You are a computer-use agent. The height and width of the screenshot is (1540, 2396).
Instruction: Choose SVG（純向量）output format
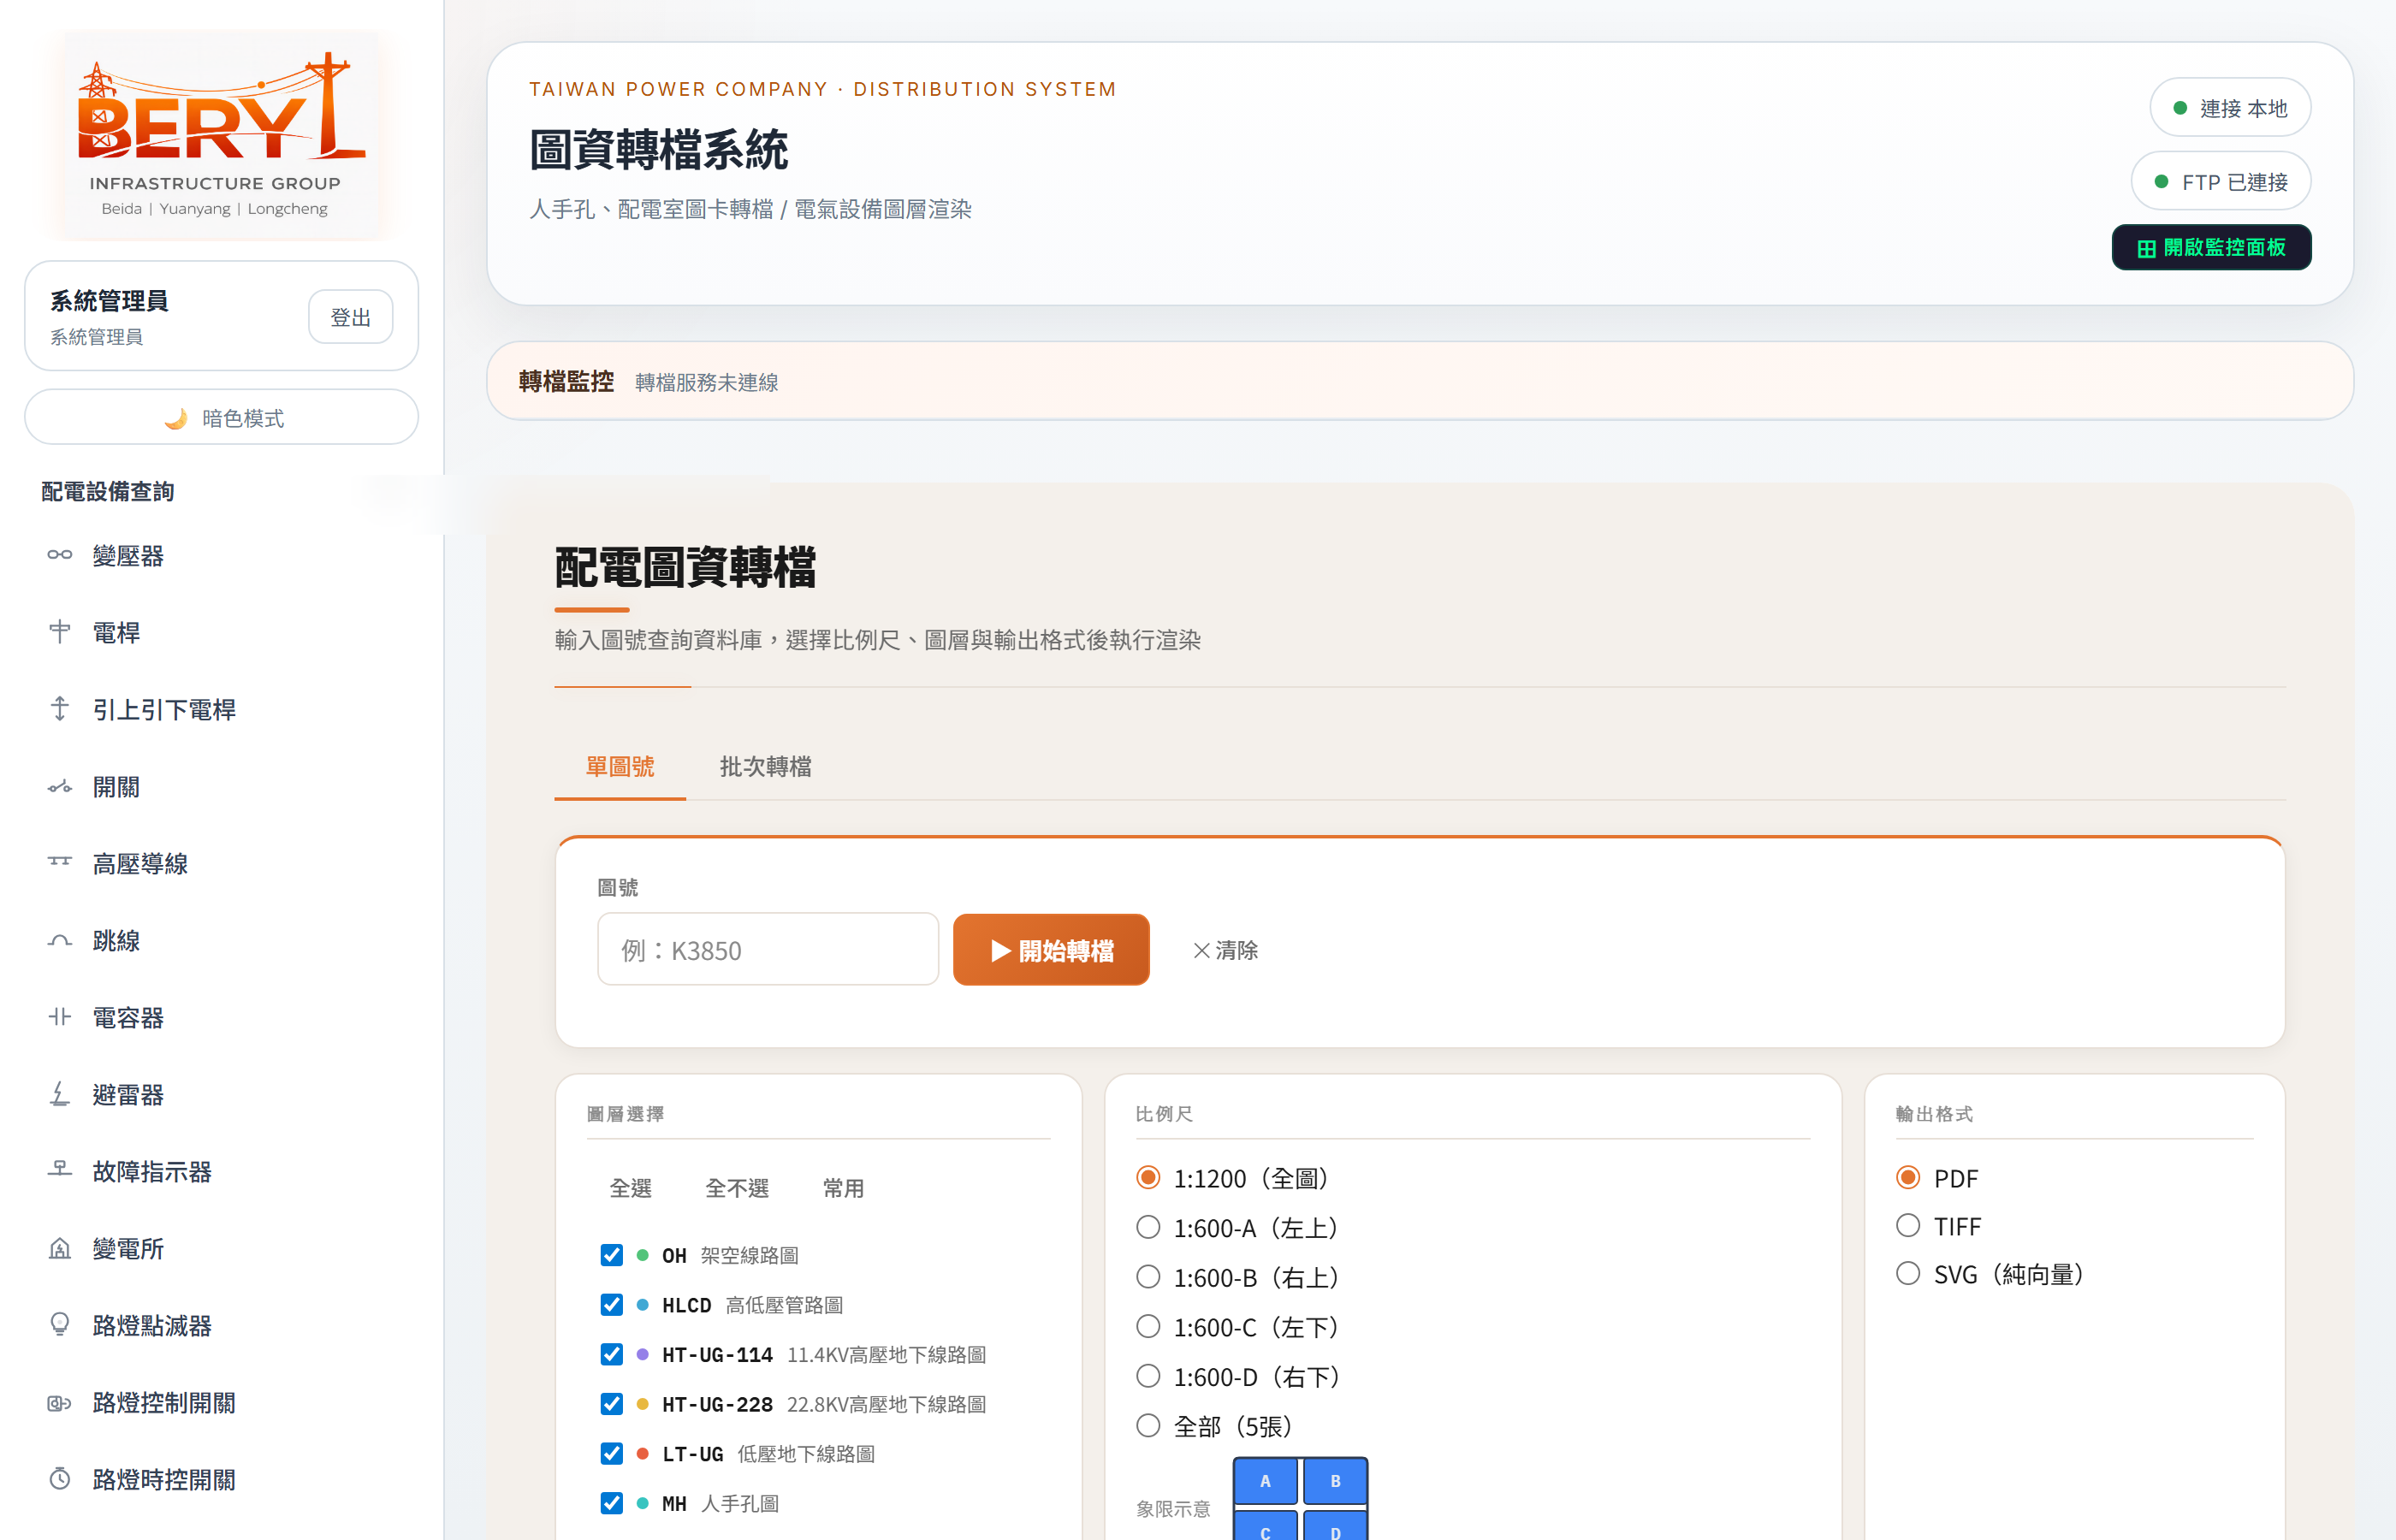(1908, 1274)
